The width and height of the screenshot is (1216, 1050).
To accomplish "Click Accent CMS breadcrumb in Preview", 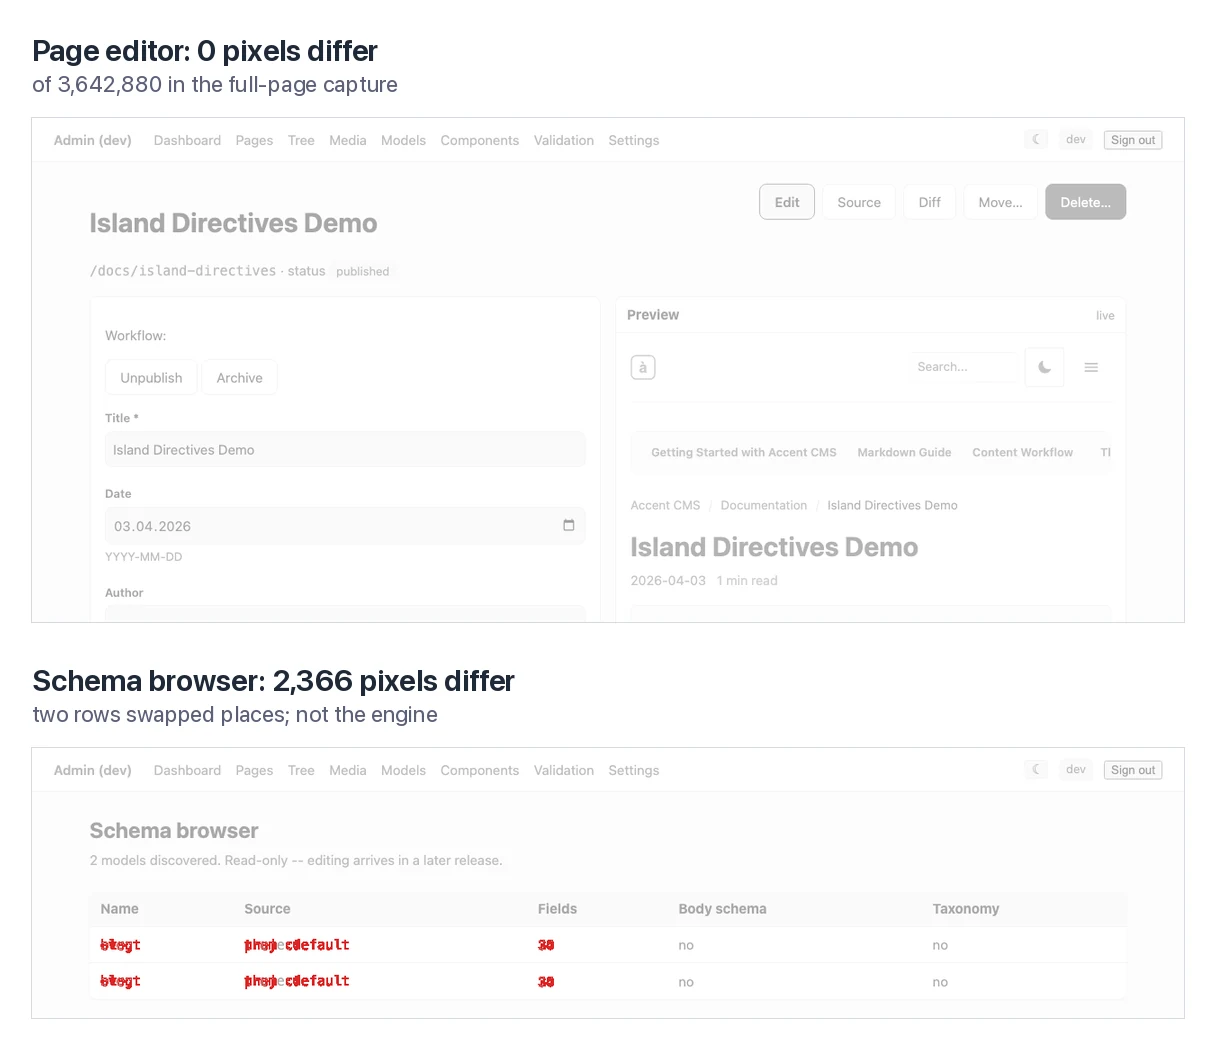I will [x=665, y=505].
